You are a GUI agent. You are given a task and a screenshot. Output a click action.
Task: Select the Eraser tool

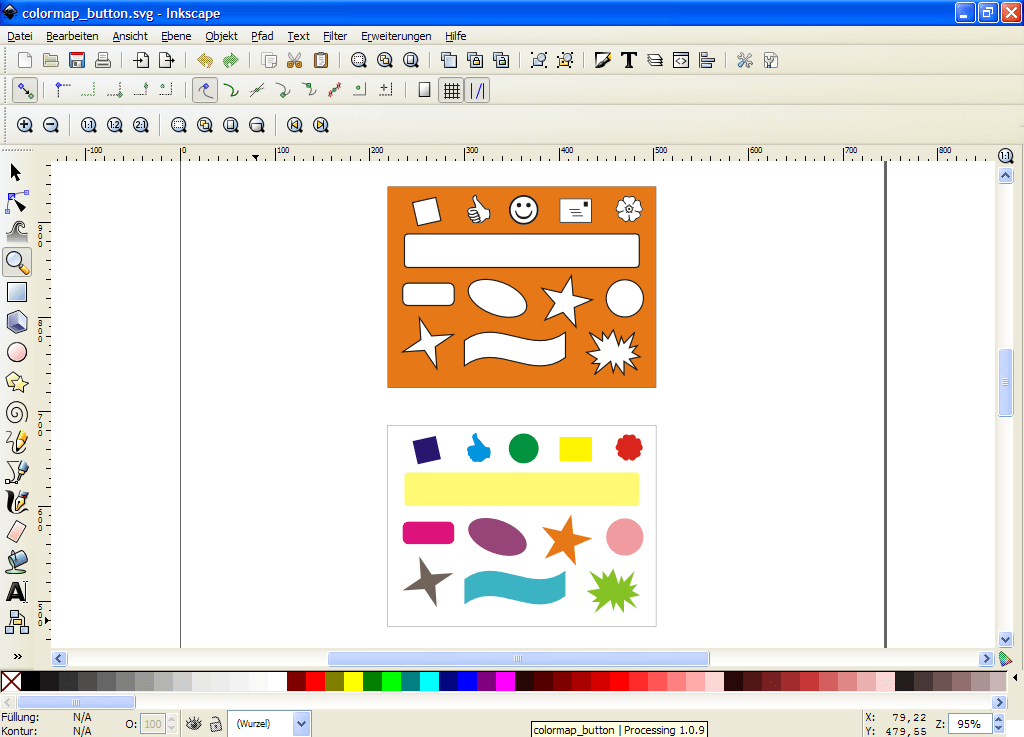[x=16, y=532]
